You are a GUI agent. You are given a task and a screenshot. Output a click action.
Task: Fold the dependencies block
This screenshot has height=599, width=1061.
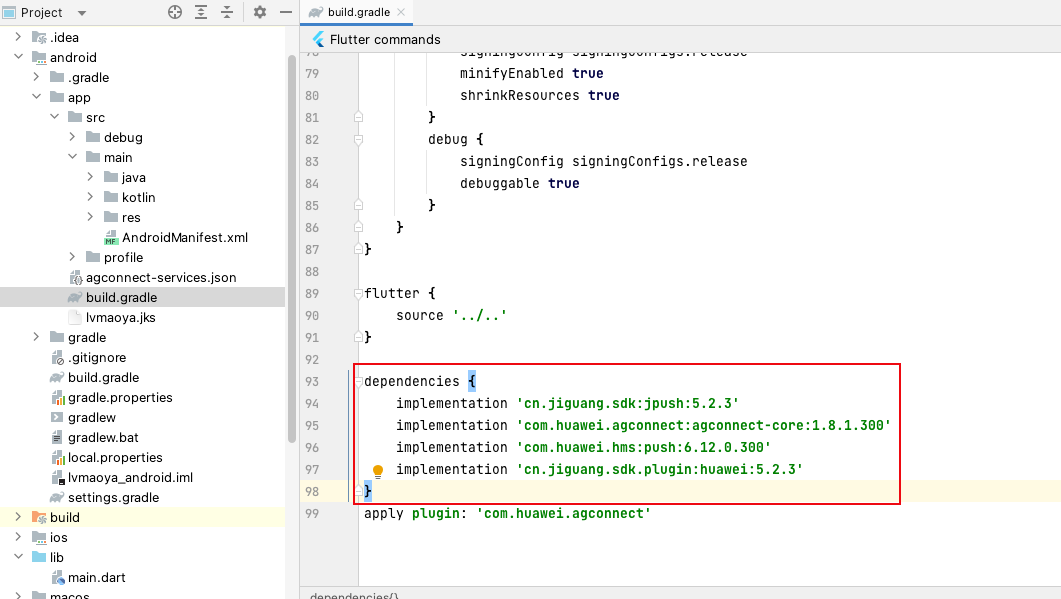coord(358,381)
